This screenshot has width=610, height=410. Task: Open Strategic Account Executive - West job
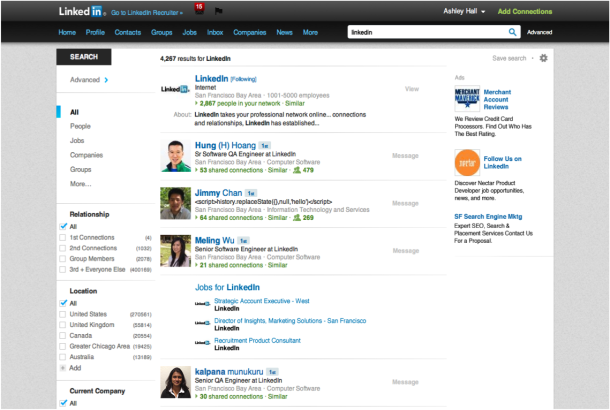pos(262,301)
